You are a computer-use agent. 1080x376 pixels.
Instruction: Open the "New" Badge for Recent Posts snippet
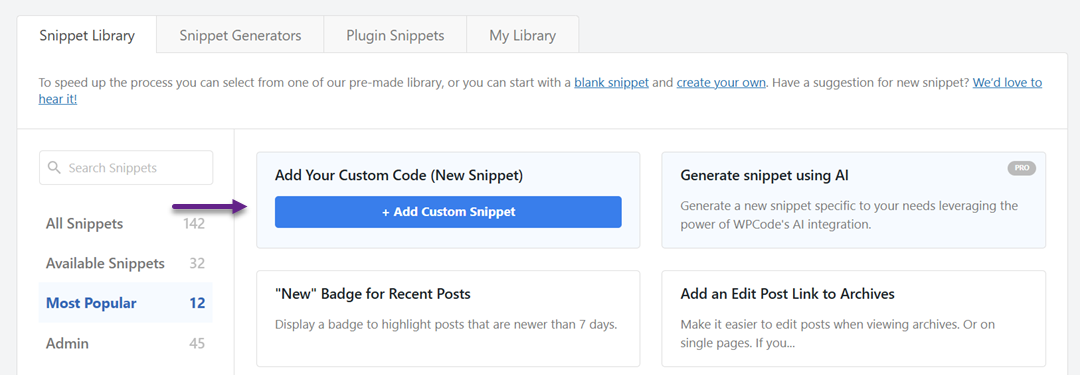pos(448,318)
